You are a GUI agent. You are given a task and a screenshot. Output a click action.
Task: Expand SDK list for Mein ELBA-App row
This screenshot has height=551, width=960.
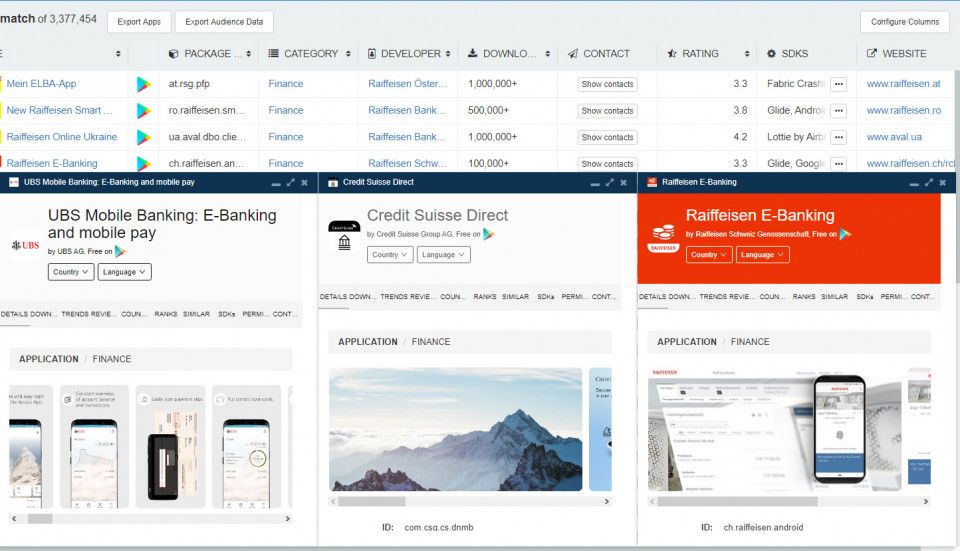point(839,84)
